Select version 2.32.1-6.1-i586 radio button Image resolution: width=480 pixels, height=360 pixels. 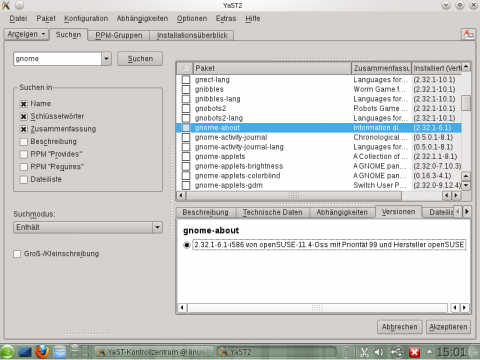click(187, 245)
